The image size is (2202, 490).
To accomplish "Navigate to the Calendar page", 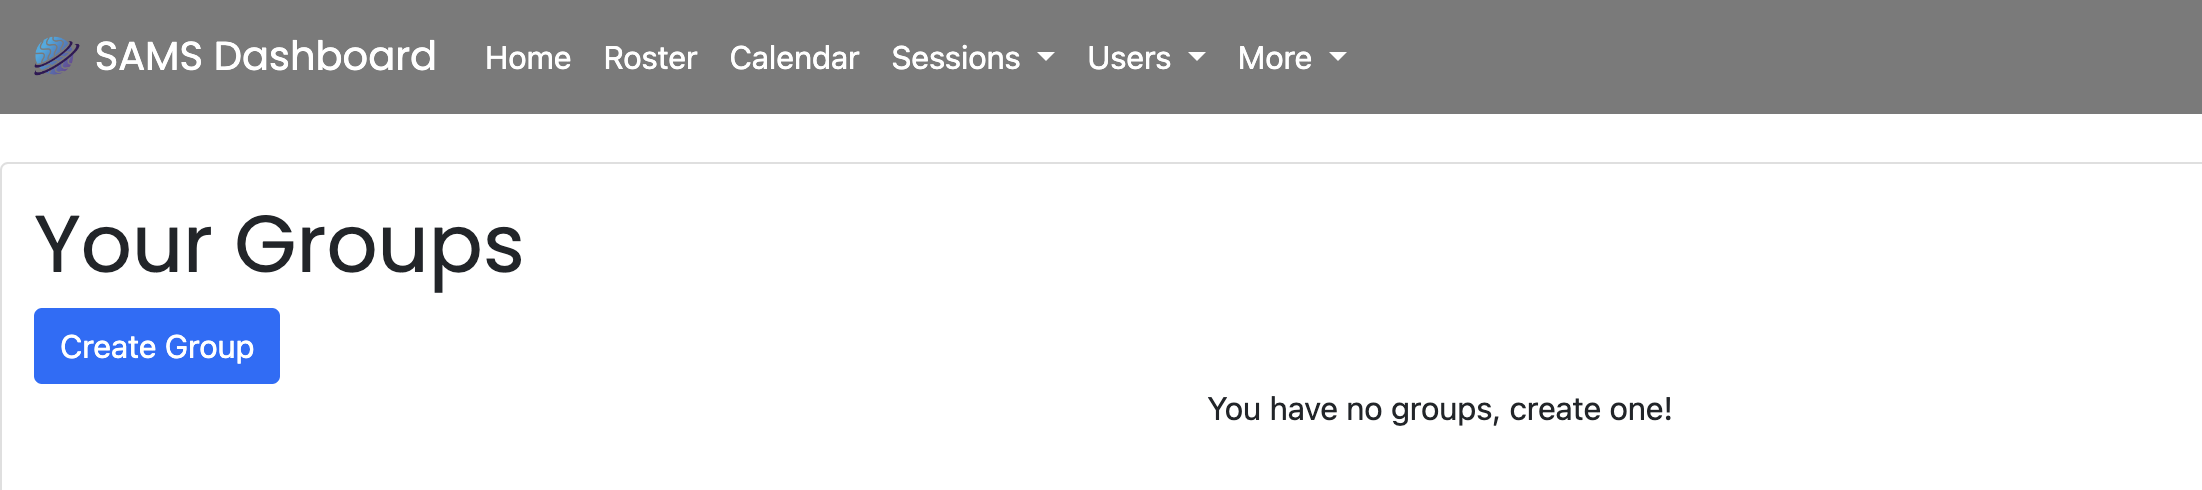I will [x=794, y=58].
